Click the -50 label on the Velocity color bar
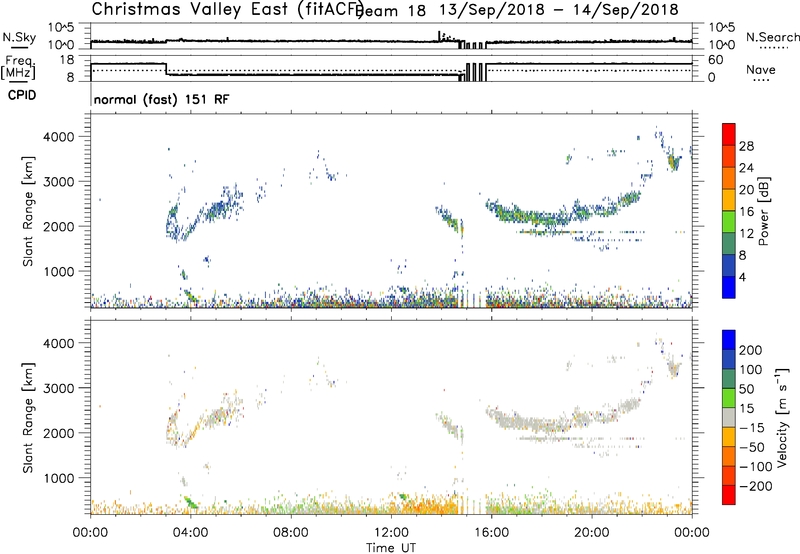Screen dimensions: 800x554 [x=752, y=447]
